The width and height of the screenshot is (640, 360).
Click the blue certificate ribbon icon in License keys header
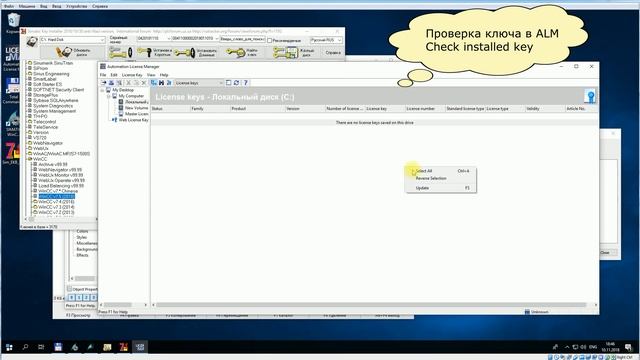click(x=591, y=97)
